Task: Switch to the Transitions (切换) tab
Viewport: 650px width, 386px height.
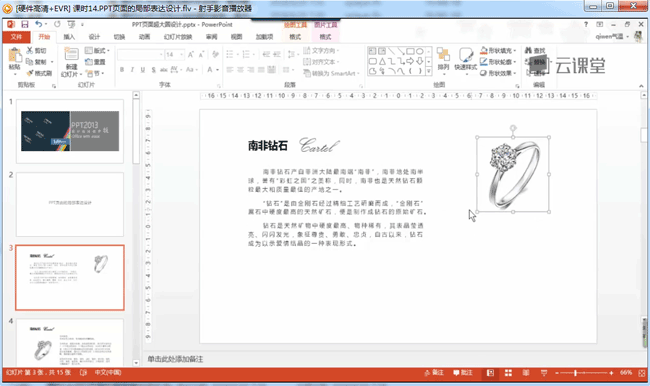Action: coord(119,37)
